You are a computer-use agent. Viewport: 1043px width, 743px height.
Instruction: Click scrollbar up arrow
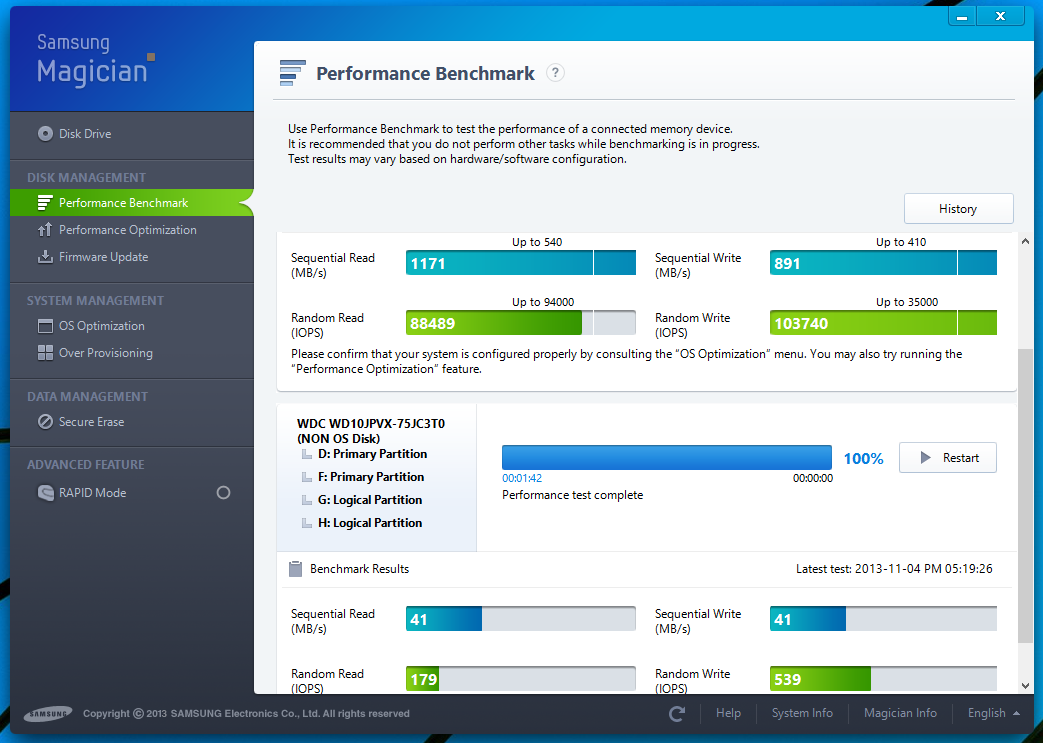click(1025, 241)
